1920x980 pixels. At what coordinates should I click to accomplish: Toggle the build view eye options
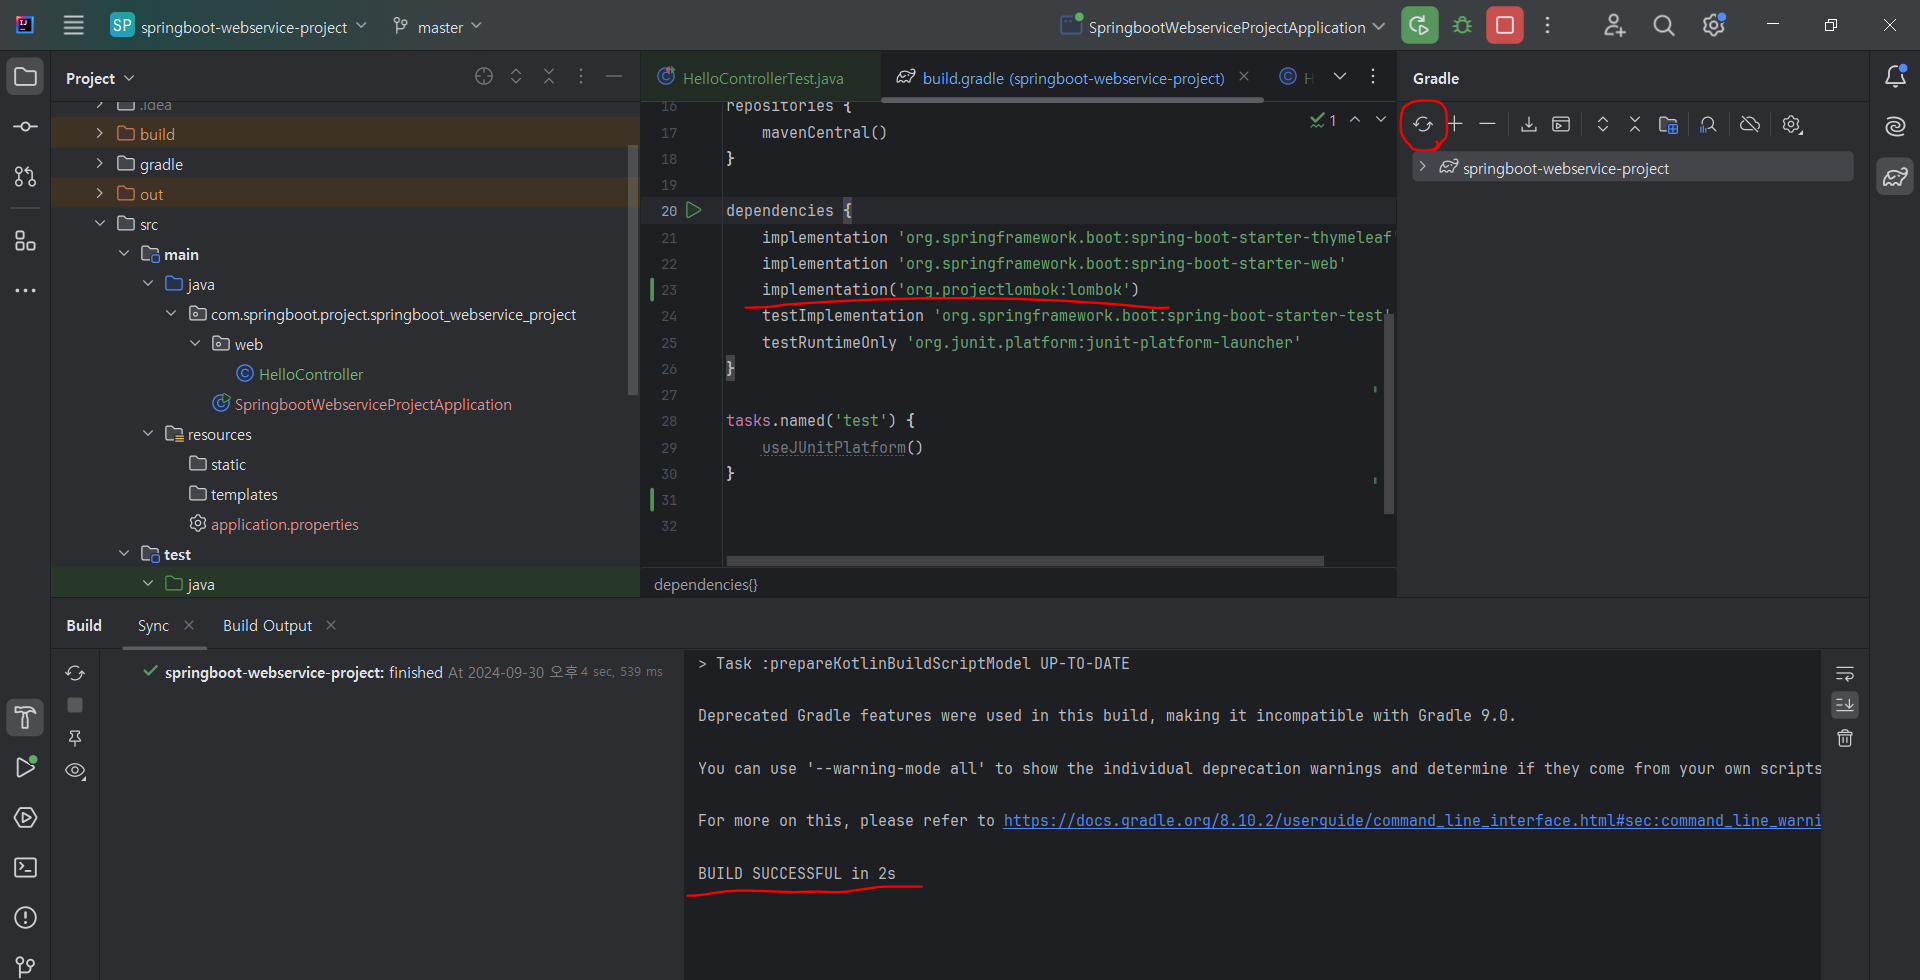point(75,771)
